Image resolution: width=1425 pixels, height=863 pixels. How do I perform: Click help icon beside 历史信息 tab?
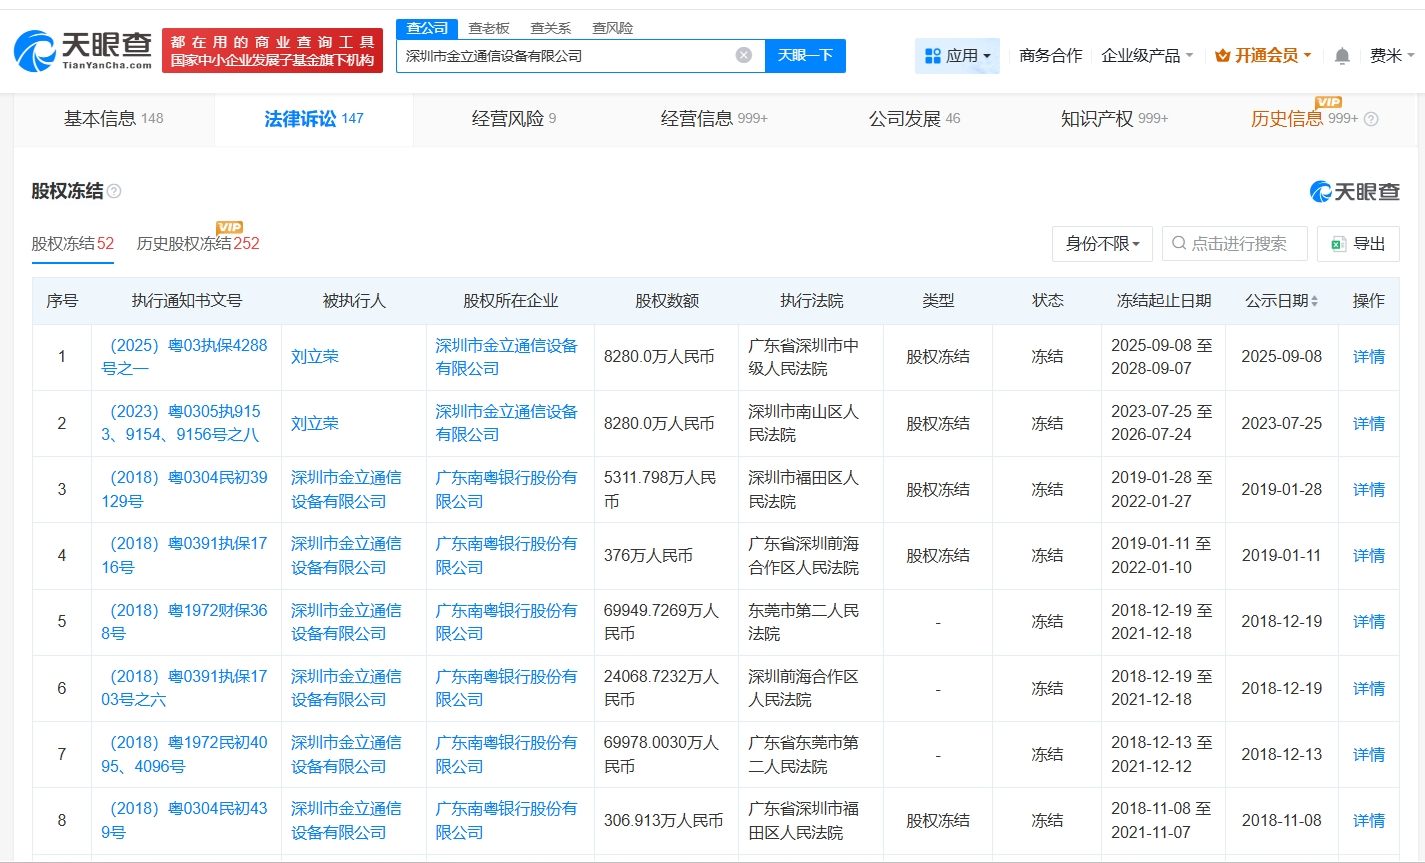point(1371,119)
